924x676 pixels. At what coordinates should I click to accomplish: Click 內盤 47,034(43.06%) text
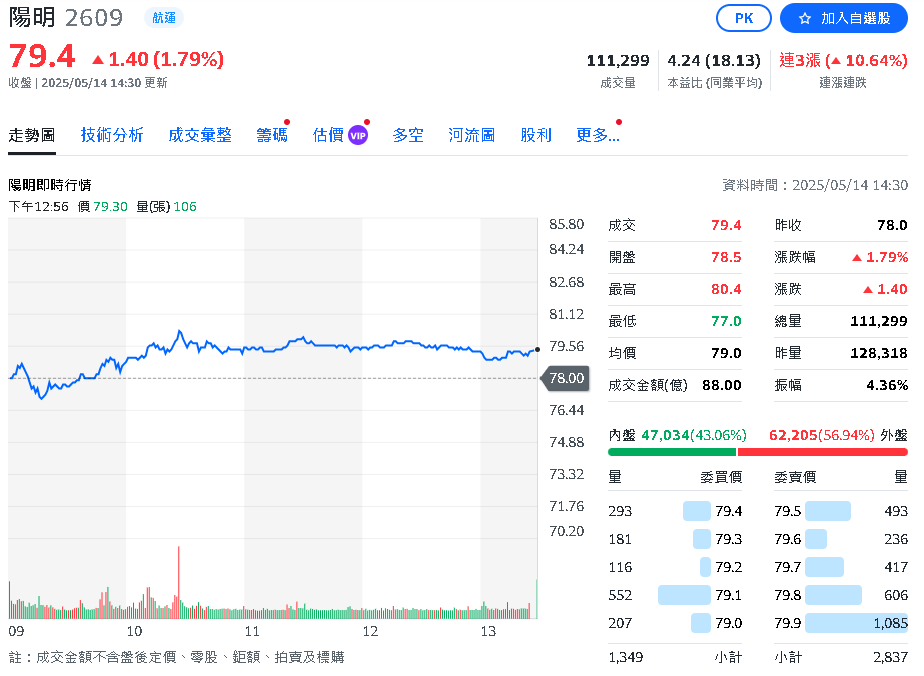coord(678,436)
